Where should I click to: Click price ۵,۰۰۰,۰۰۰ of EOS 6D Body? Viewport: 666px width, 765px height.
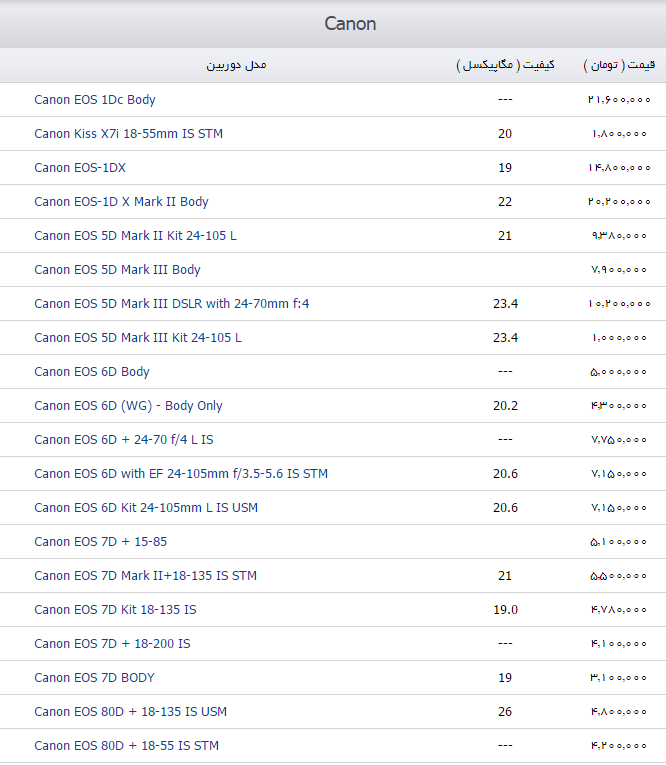point(618,372)
